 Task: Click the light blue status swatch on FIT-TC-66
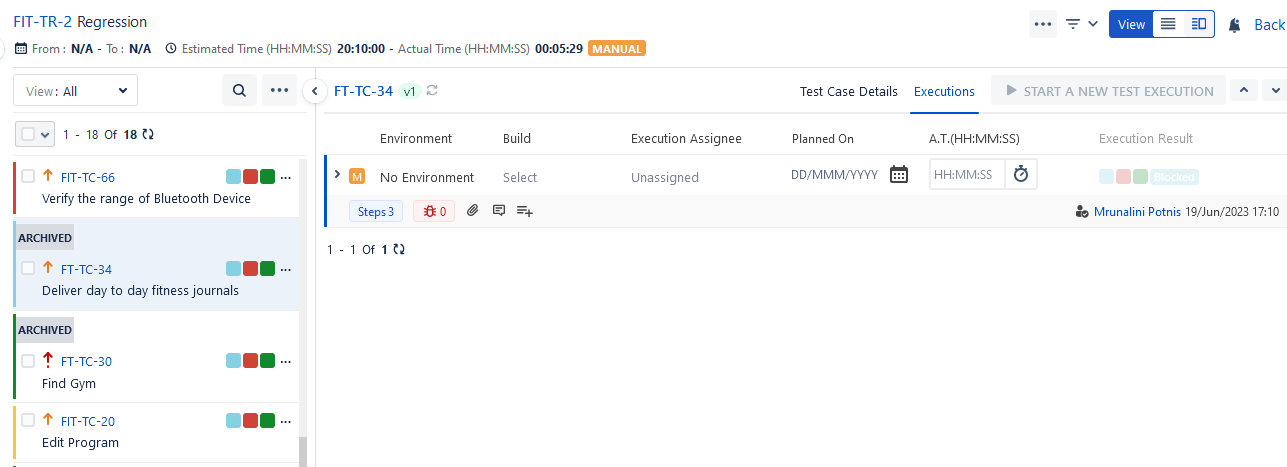click(233, 177)
